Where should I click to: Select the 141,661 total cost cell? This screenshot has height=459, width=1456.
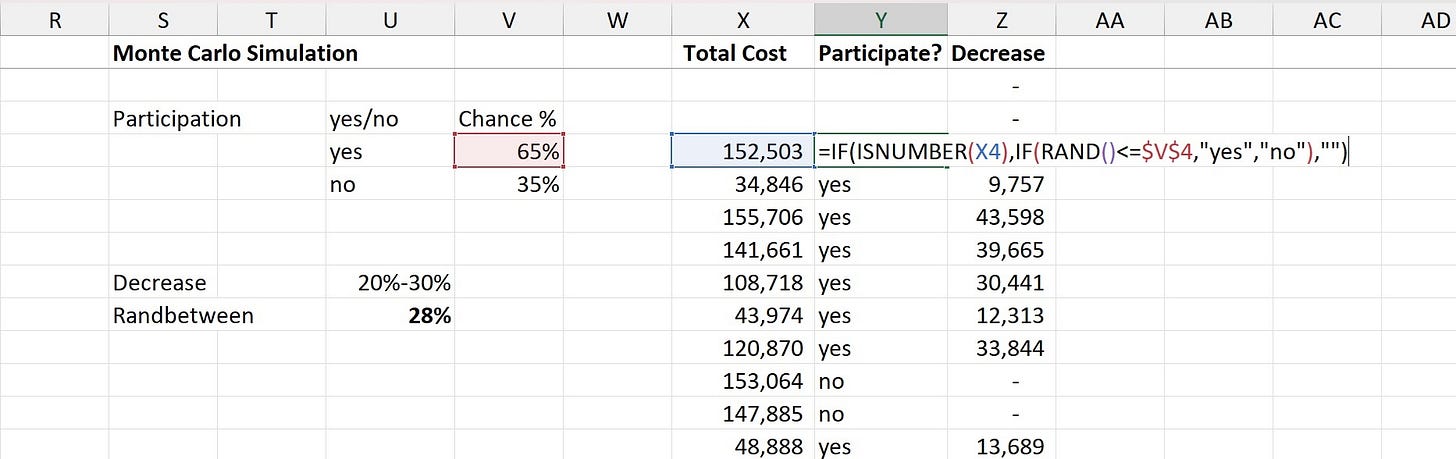point(743,250)
